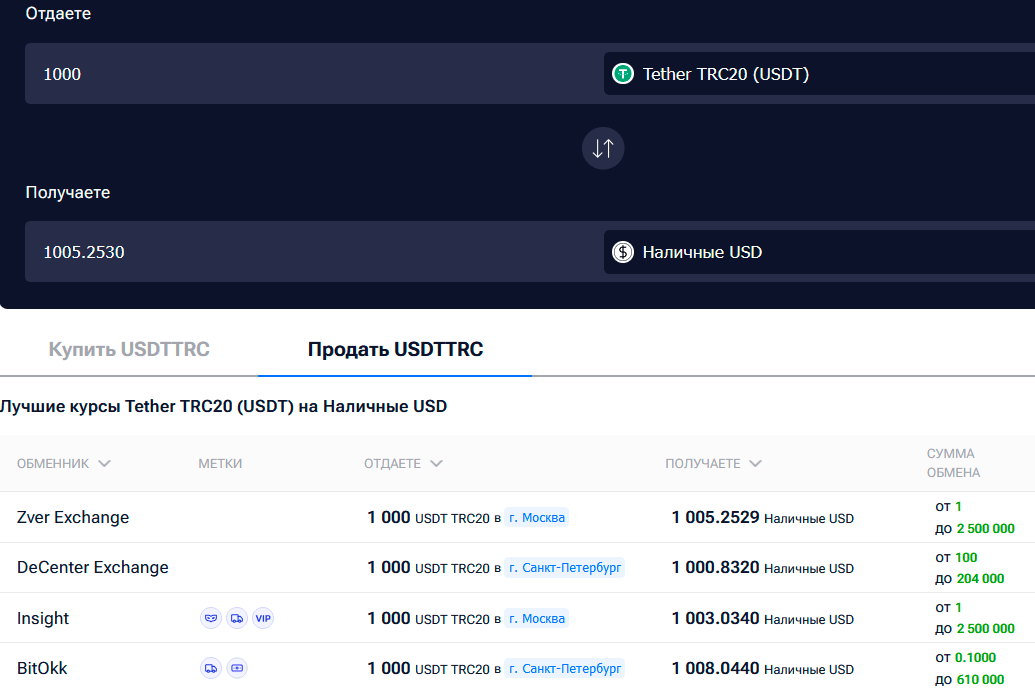Viewport: 1035px width, 690px height.
Task: Open the Tether TRC20 (USDT) currency selector
Action: click(819, 73)
